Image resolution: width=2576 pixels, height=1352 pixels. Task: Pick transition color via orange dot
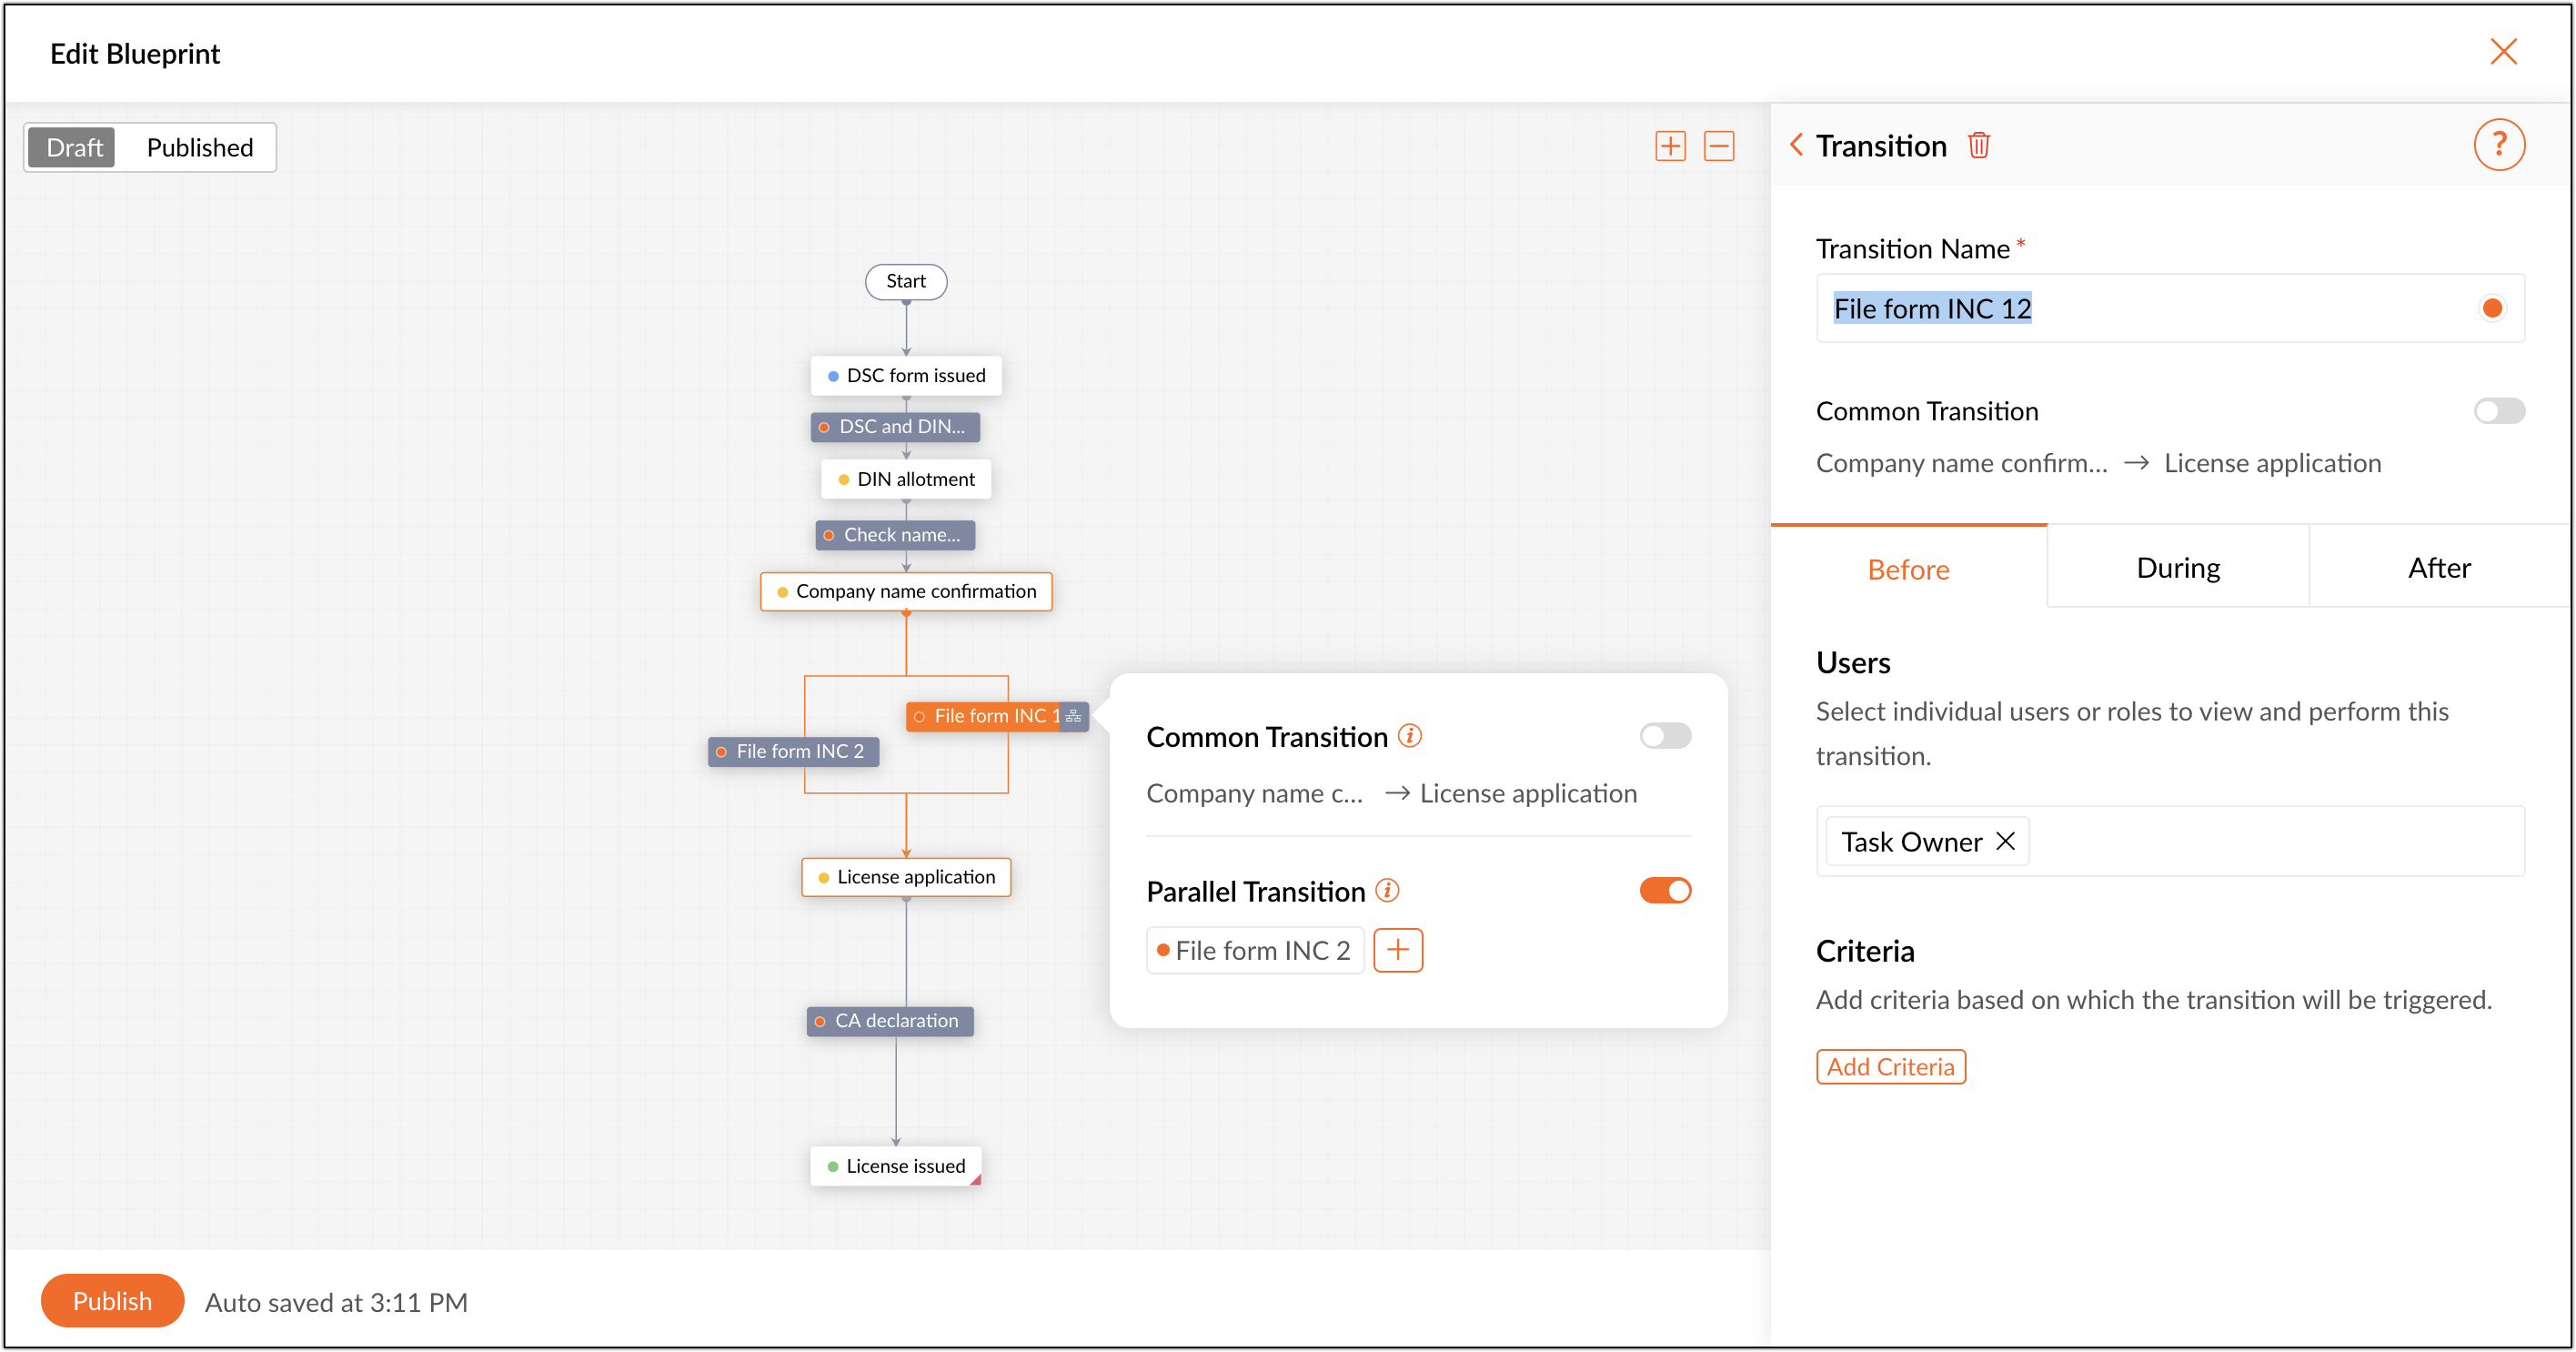[2492, 308]
